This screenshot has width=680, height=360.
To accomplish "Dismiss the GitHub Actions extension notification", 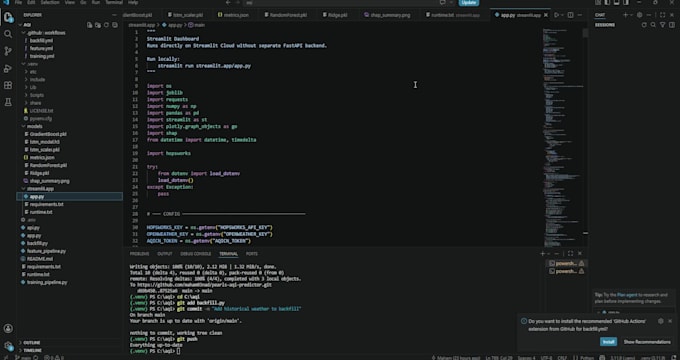I will pos(670,321).
